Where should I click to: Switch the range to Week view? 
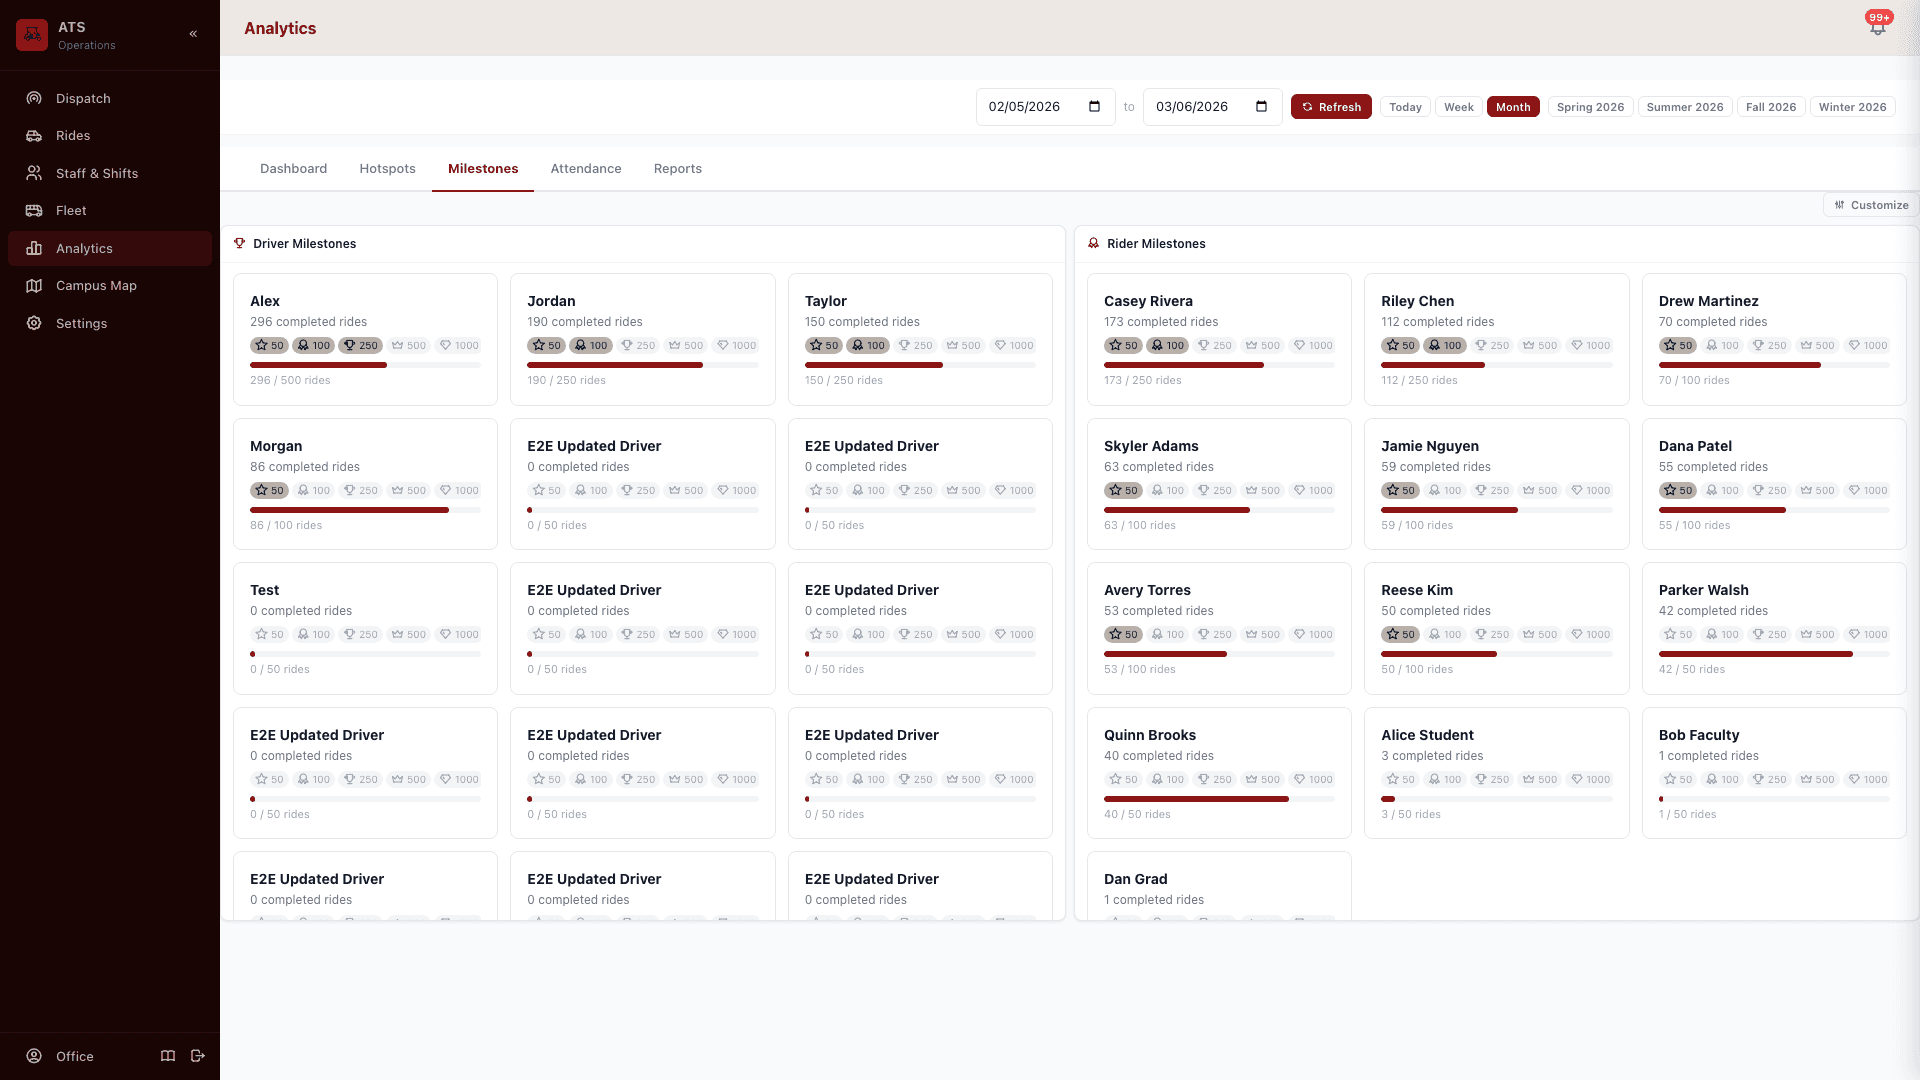[x=1458, y=106]
